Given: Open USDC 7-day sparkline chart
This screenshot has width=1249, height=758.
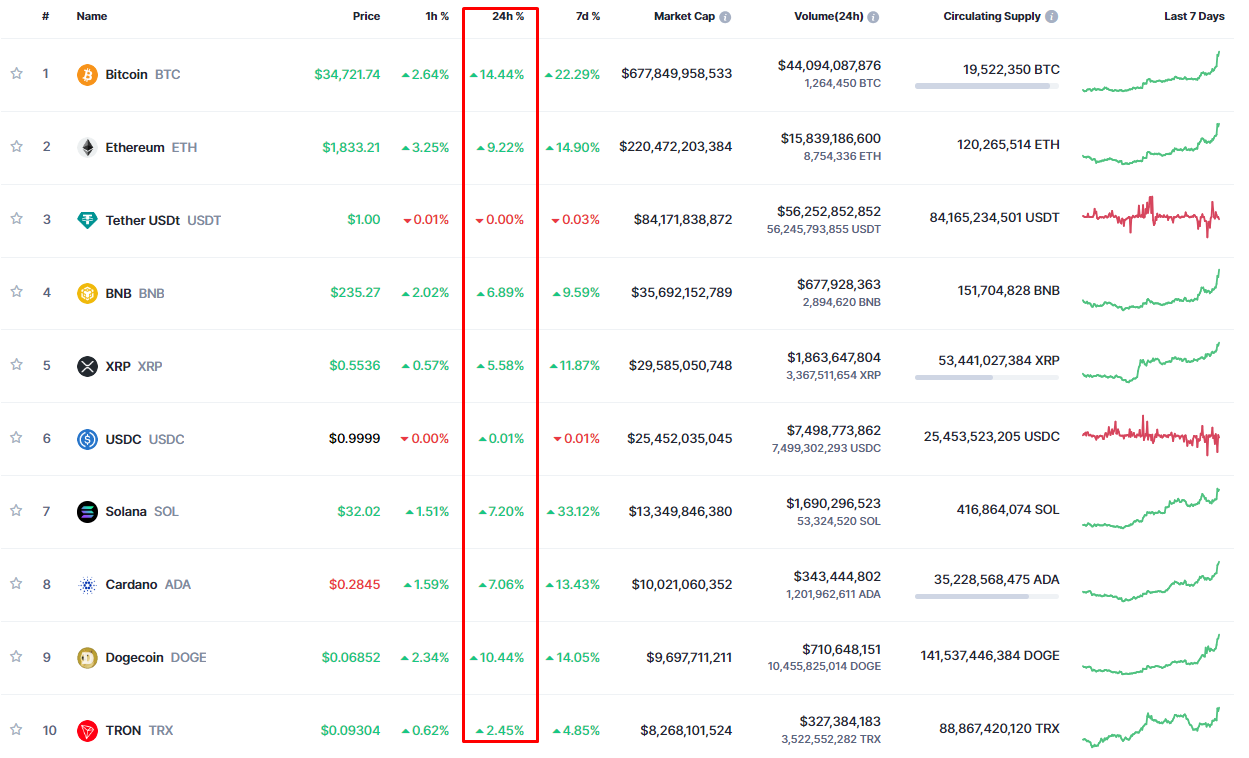Looking at the screenshot, I should pyautogui.click(x=1151, y=436).
